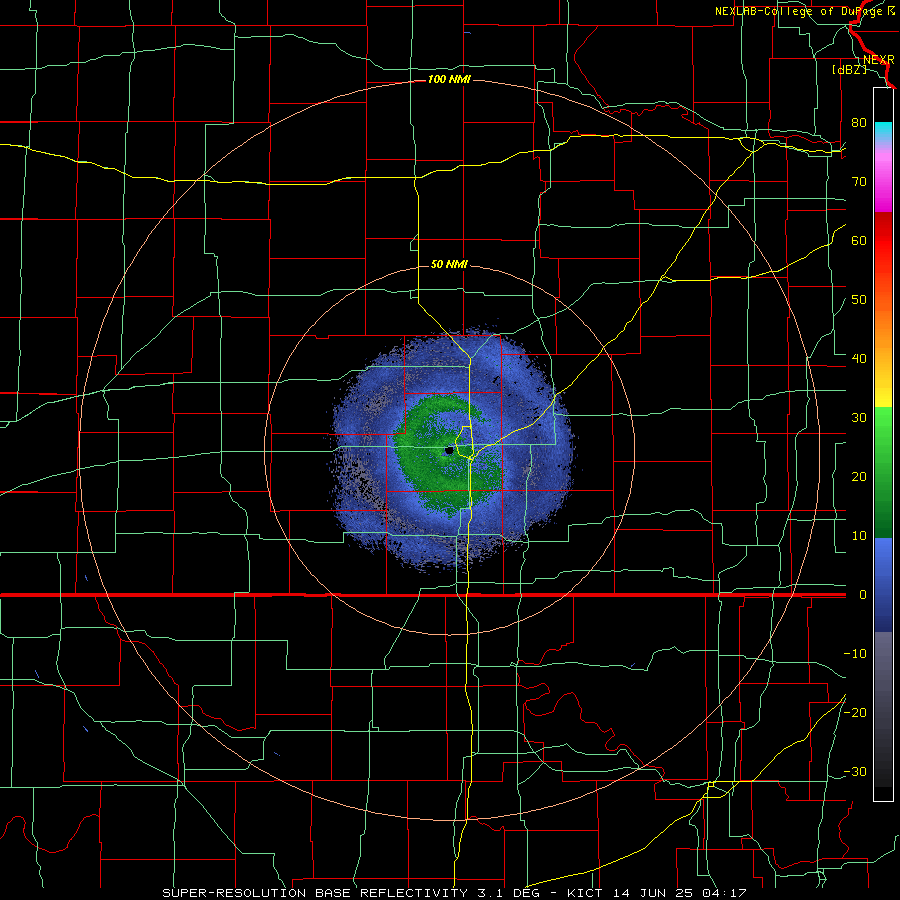Click the black radar site dot at center
This screenshot has width=900, height=900.
pyautogui.click(x=449, y=451)
